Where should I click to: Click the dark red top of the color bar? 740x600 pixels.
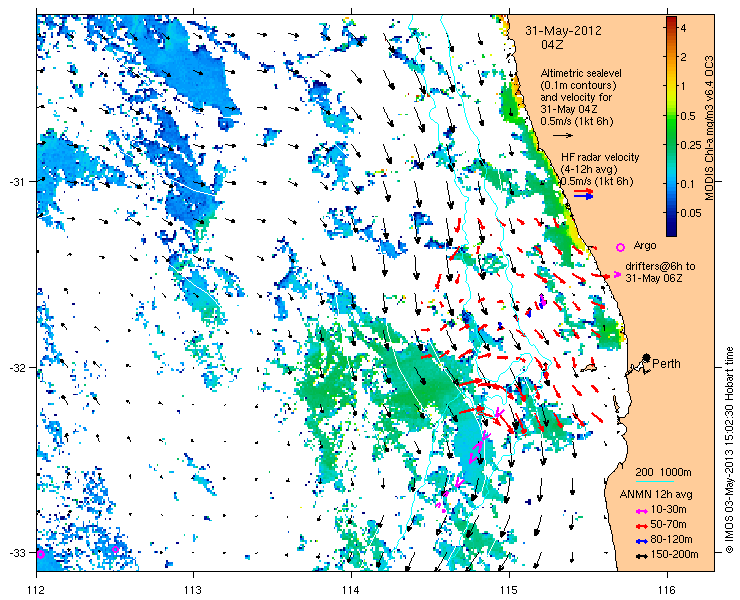(x=671, y=20)
